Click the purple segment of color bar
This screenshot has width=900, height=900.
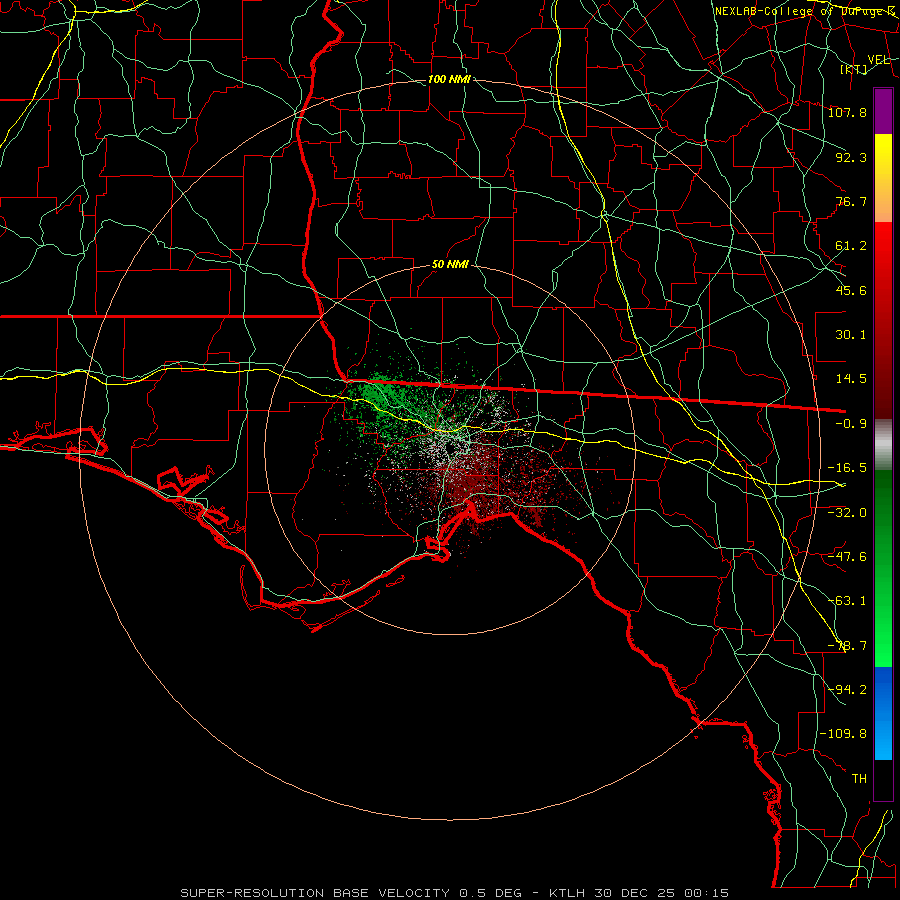(883, 112)
